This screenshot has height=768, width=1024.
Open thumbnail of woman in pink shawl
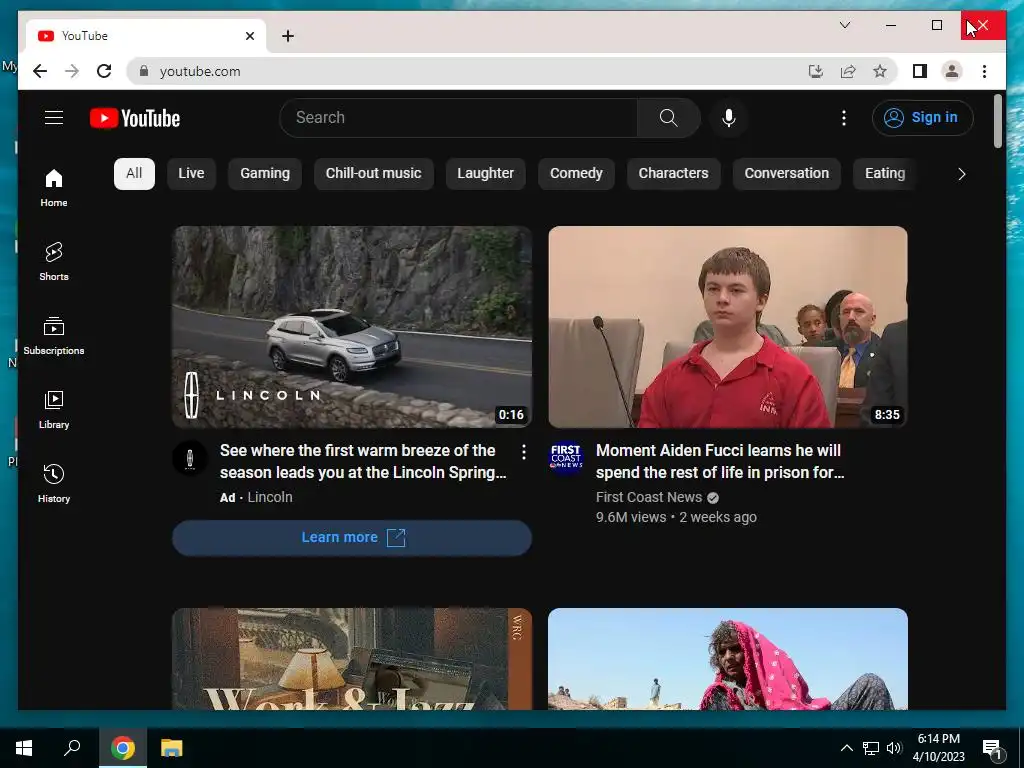tap(728, 659)
